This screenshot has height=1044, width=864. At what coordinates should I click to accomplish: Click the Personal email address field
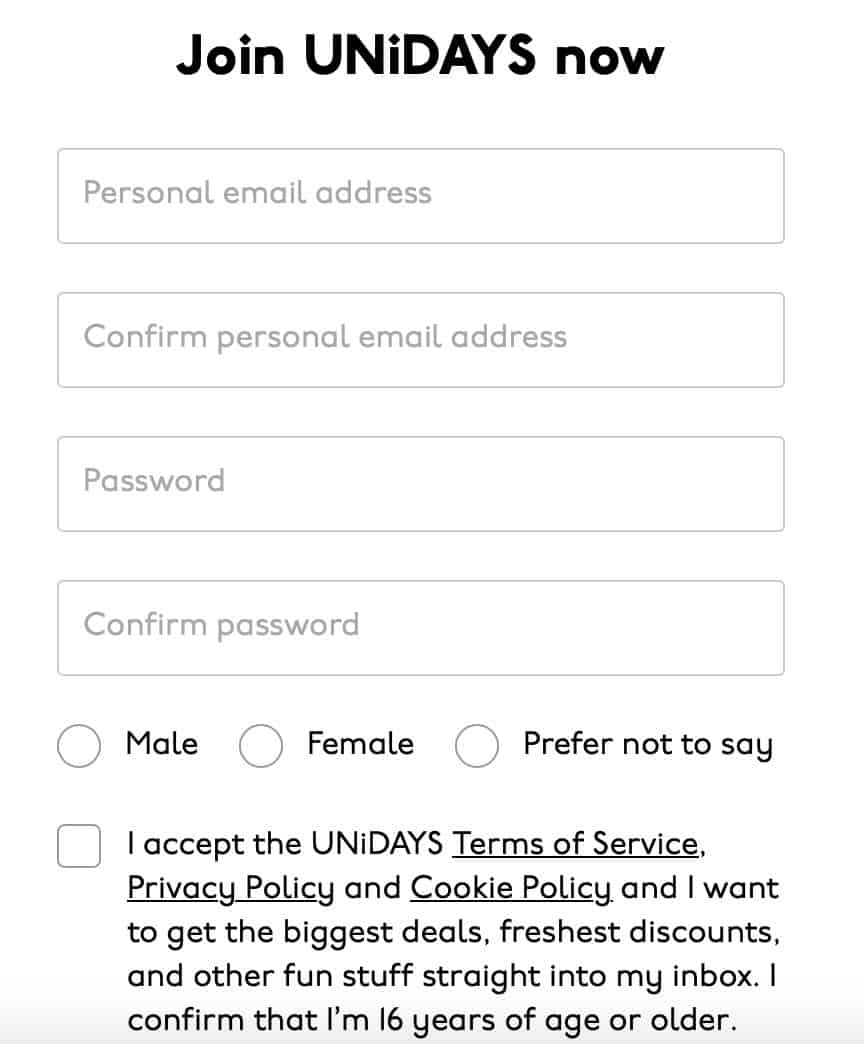(420, 196)
